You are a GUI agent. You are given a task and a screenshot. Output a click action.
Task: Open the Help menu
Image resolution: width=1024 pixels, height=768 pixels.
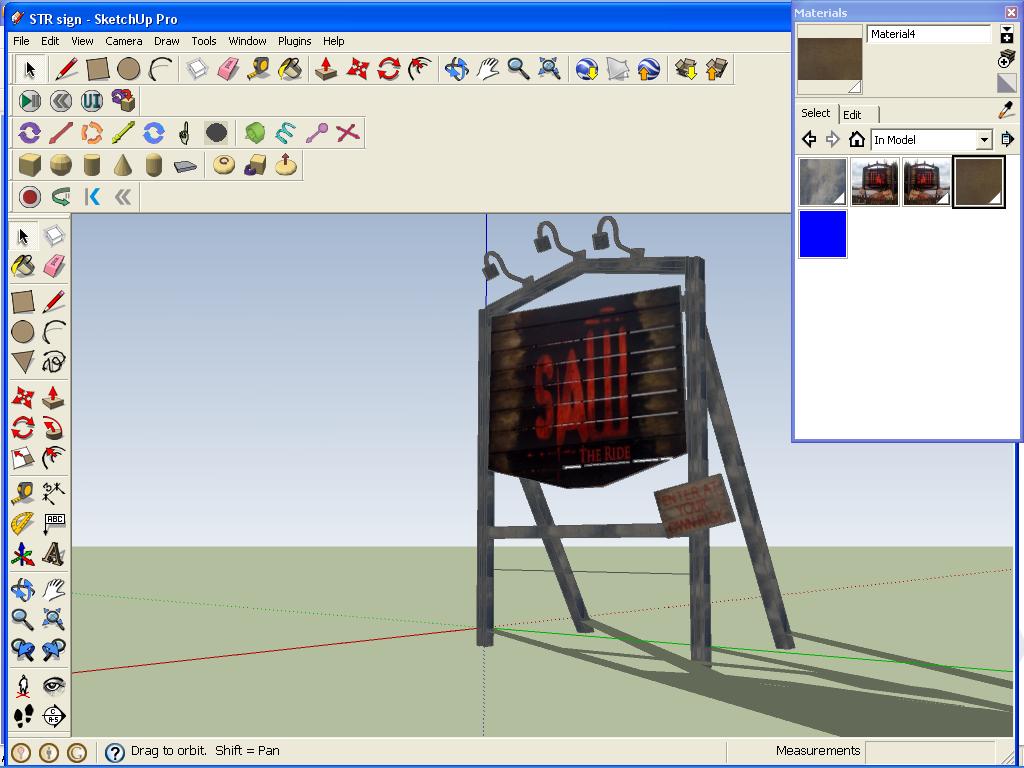pyautogui.click(x=333, y=40)
